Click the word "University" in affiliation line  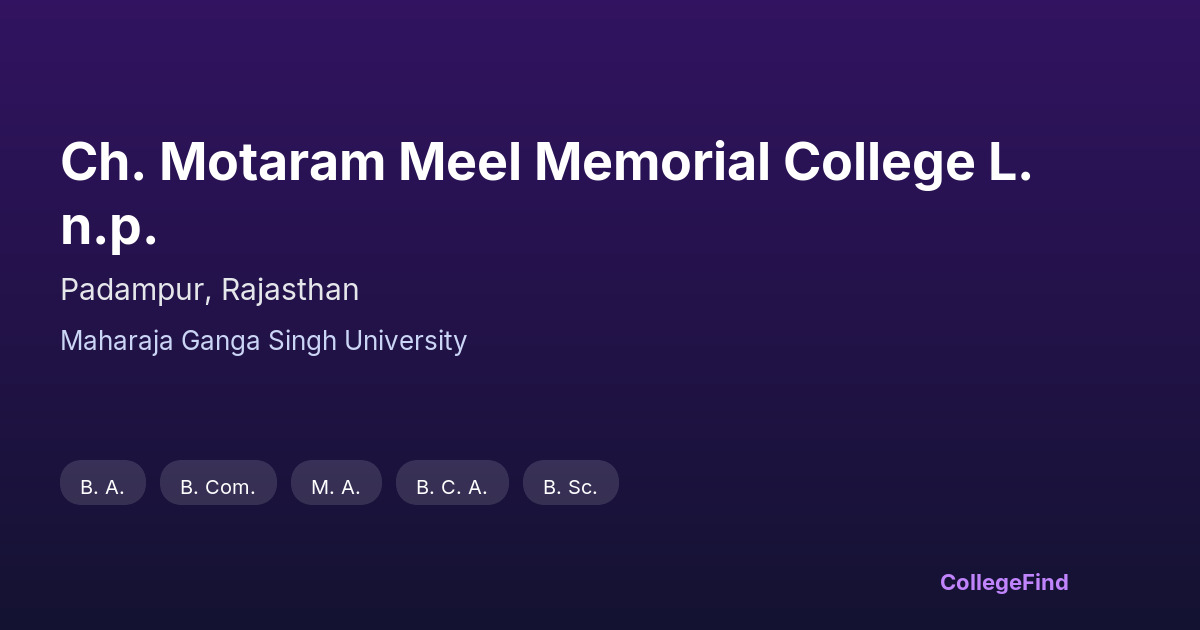405,341
